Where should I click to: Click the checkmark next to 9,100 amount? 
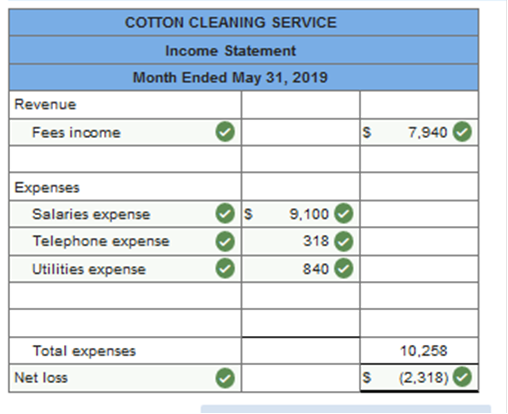344,213
